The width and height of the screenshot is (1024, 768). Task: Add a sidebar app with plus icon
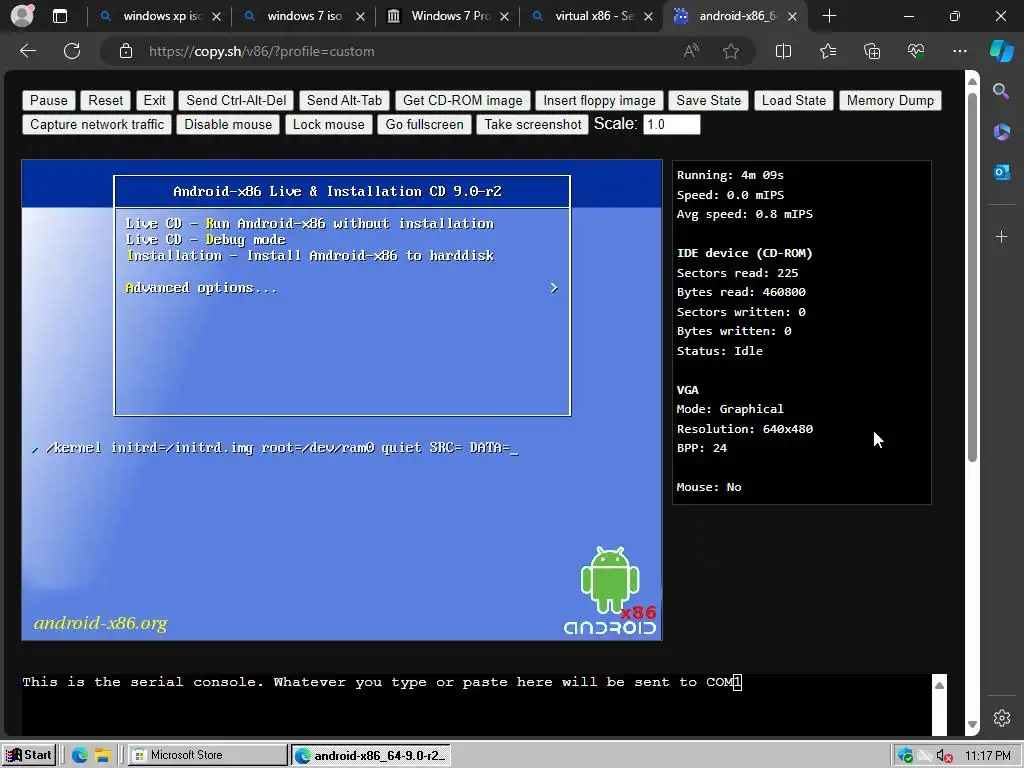pos(1001,236)
